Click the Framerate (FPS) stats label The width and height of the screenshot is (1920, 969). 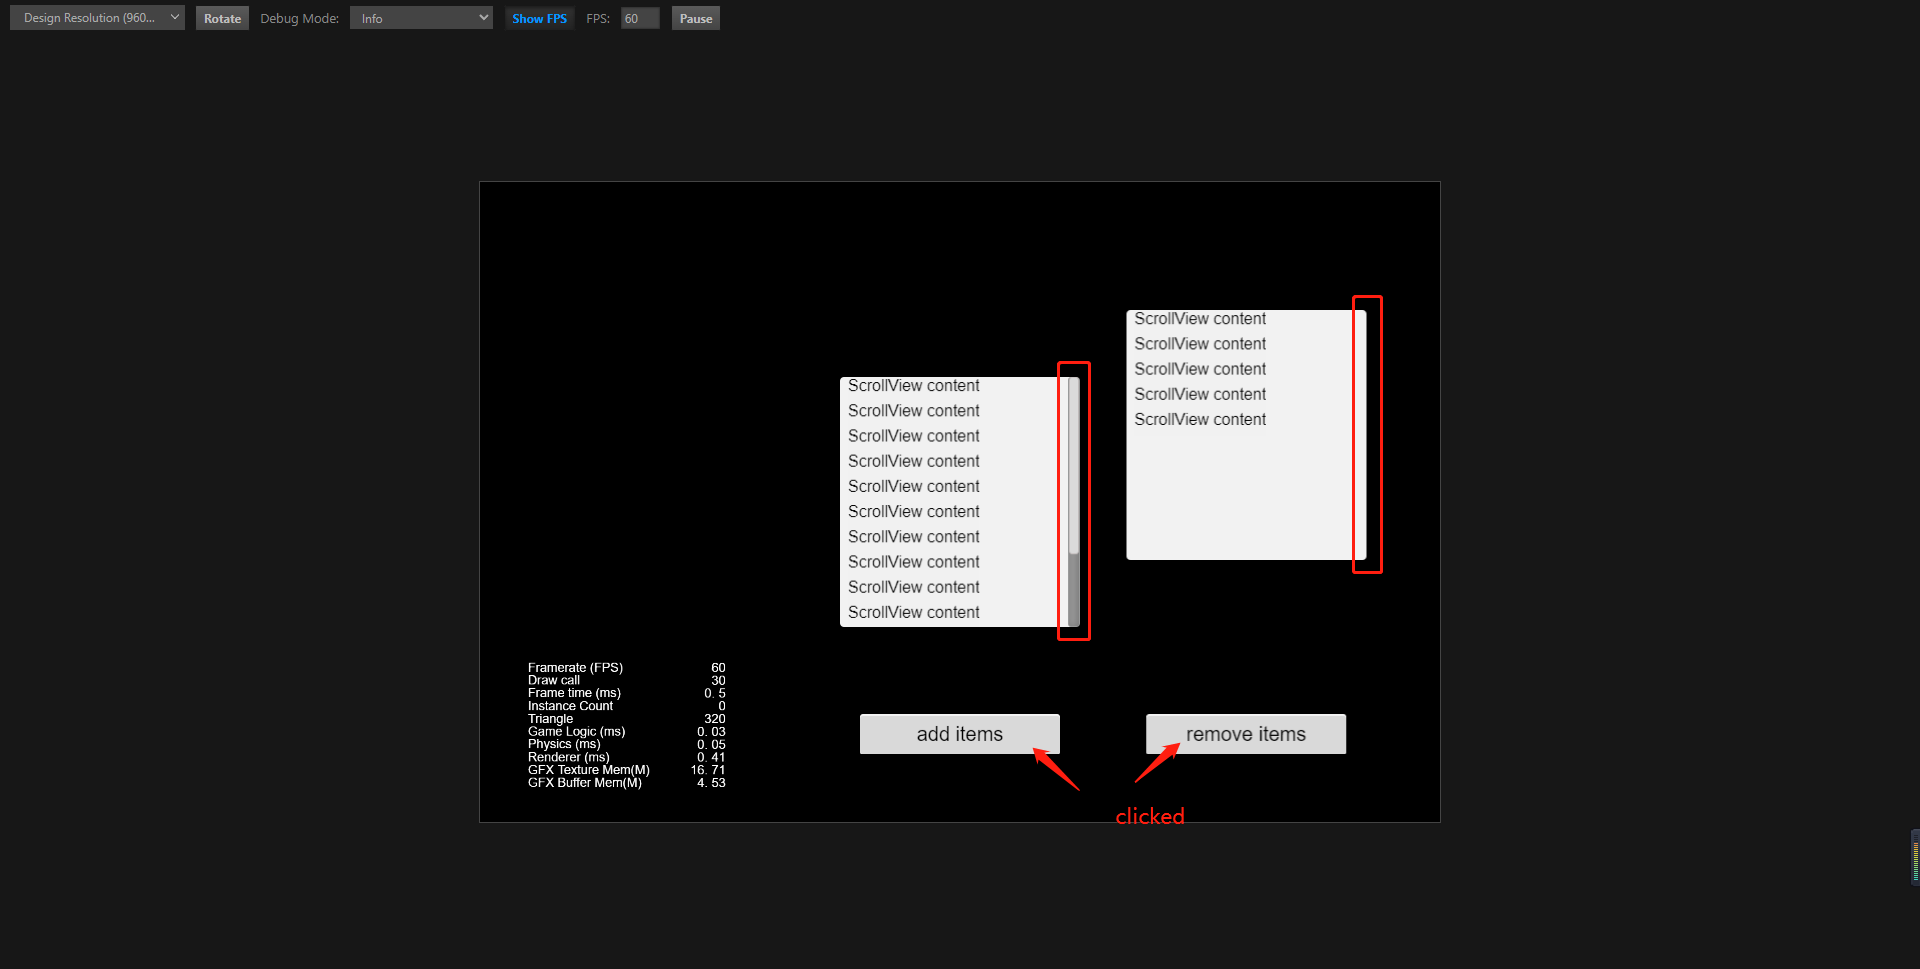576,667
